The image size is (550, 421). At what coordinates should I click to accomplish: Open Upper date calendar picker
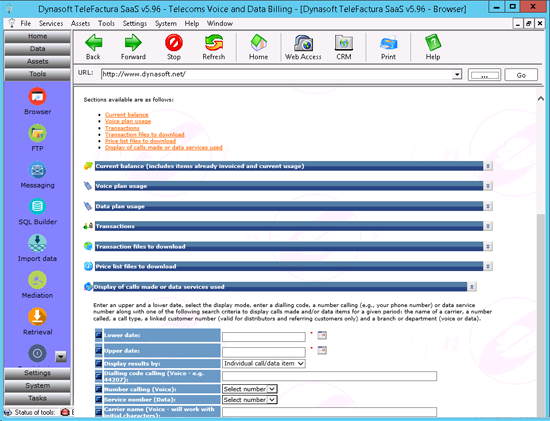[x=322, y=350]
